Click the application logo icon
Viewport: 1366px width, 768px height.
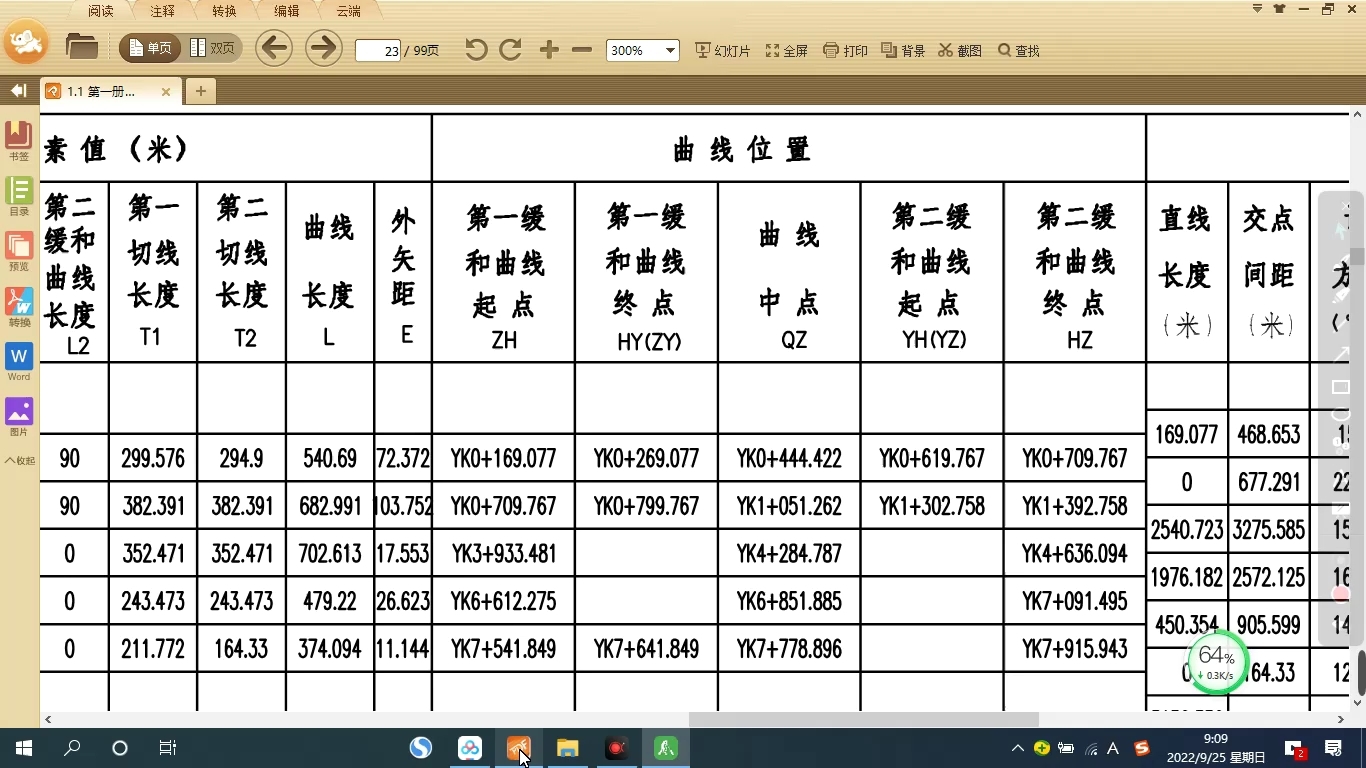point(27,42)
